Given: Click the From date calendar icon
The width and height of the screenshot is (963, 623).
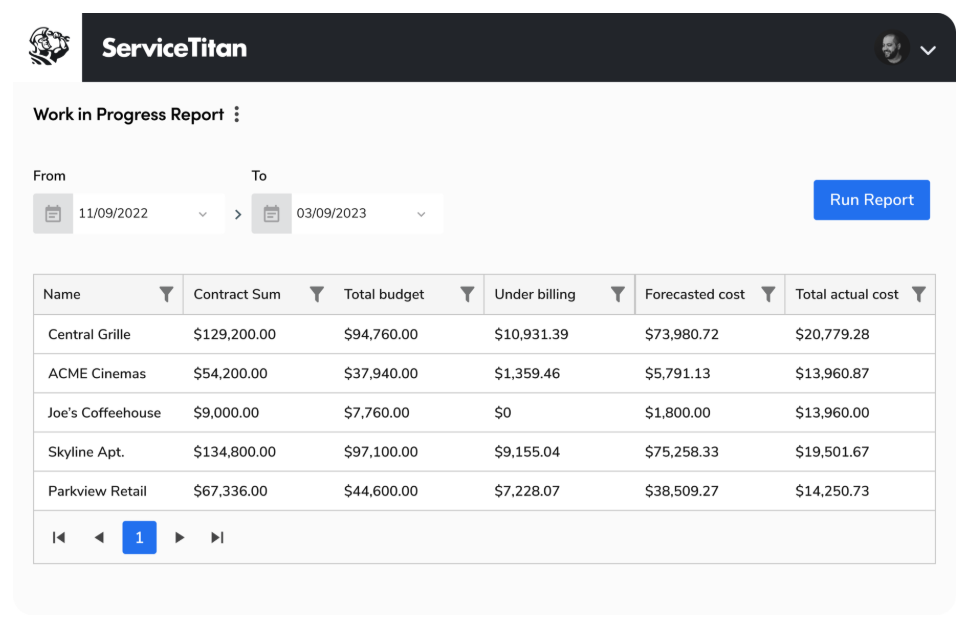Looking at the screenshot, I should pyautogui.click(x=53, y=214).
